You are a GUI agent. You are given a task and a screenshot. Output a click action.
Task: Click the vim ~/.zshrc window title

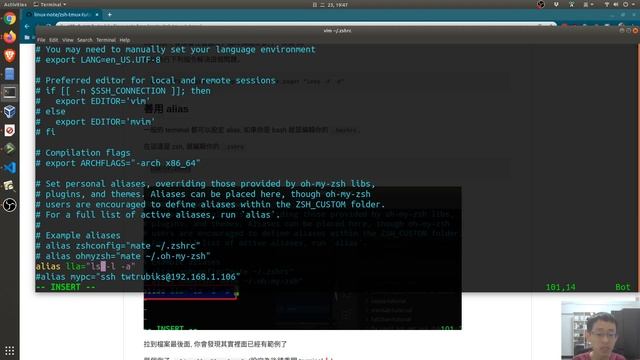337,31
